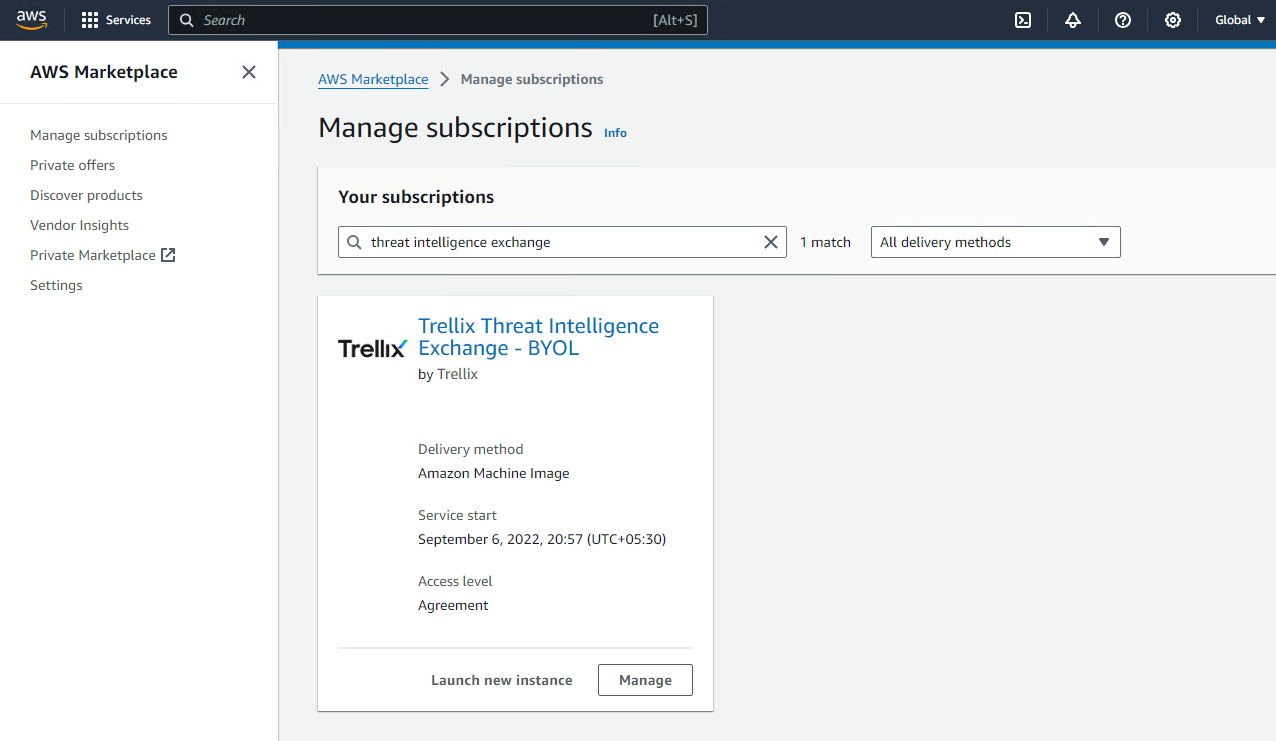
Task: Open the CloudShell terminal icon
Action: [1023, 20]
